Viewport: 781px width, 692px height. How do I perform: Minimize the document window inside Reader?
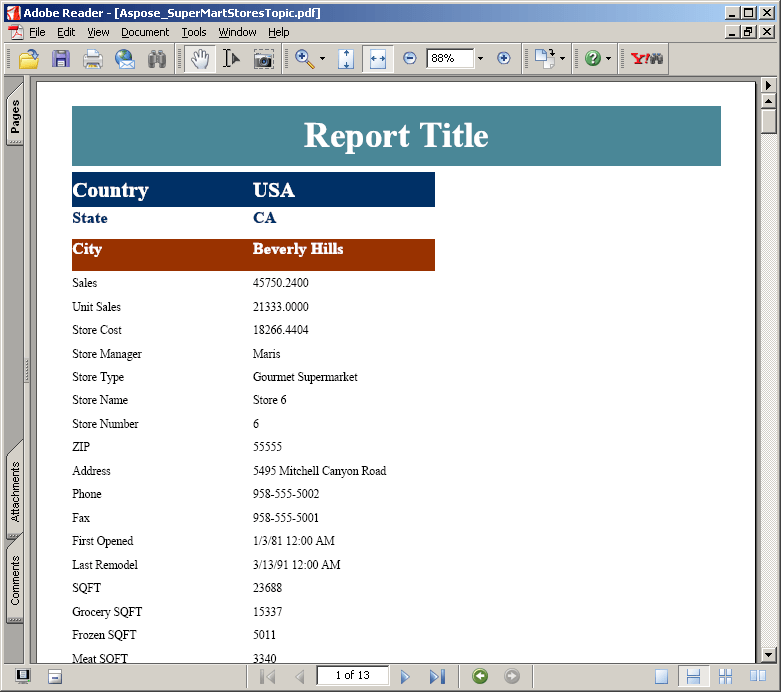[732, 32]
